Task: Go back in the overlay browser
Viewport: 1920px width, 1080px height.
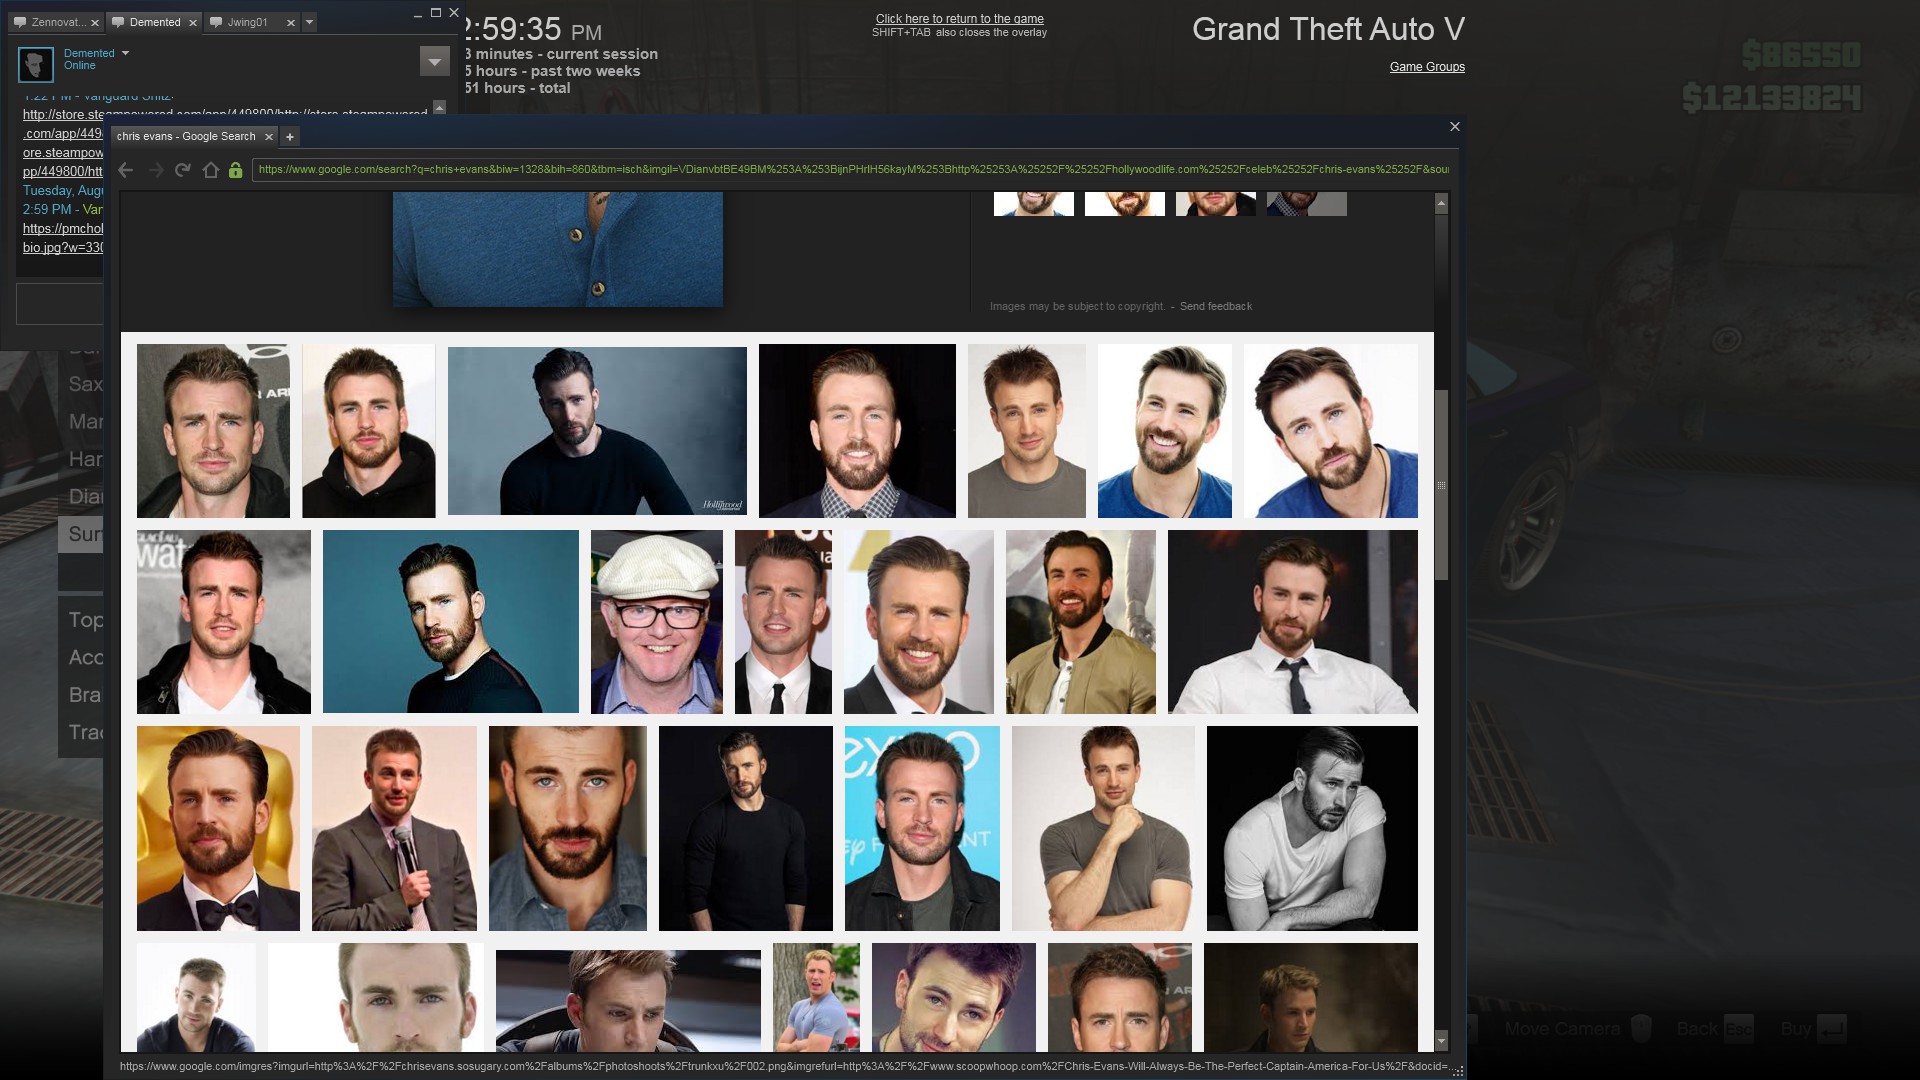Action: pos(126,170)
